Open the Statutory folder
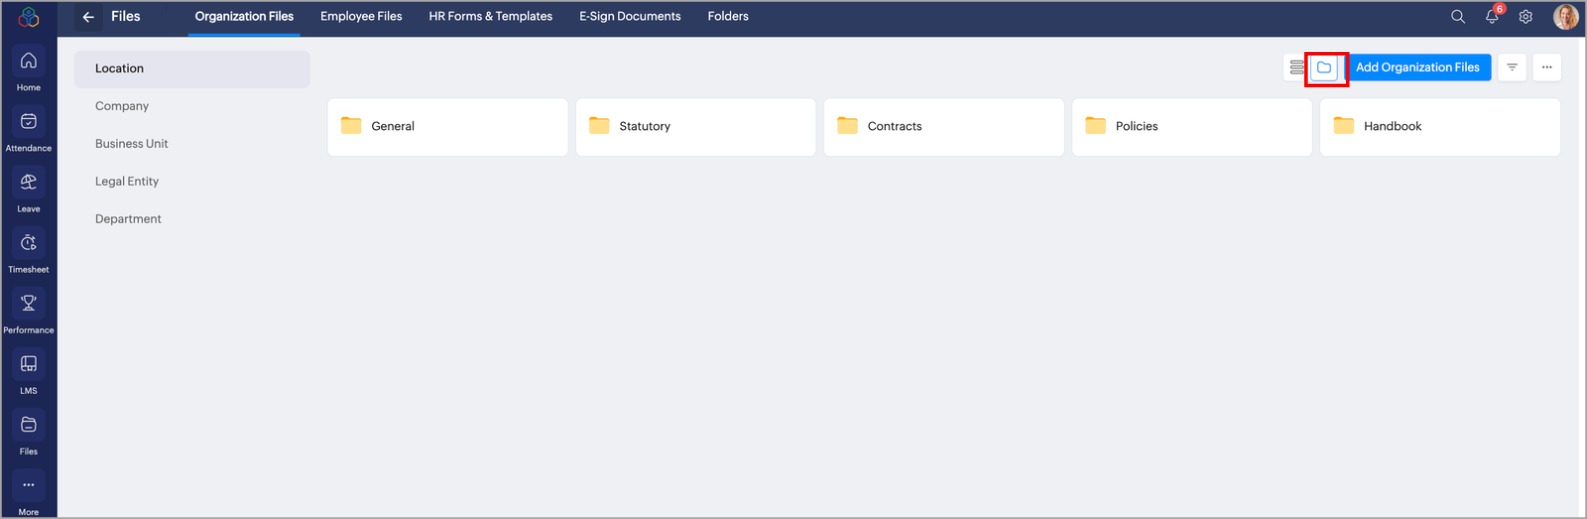 pos(696,127)
